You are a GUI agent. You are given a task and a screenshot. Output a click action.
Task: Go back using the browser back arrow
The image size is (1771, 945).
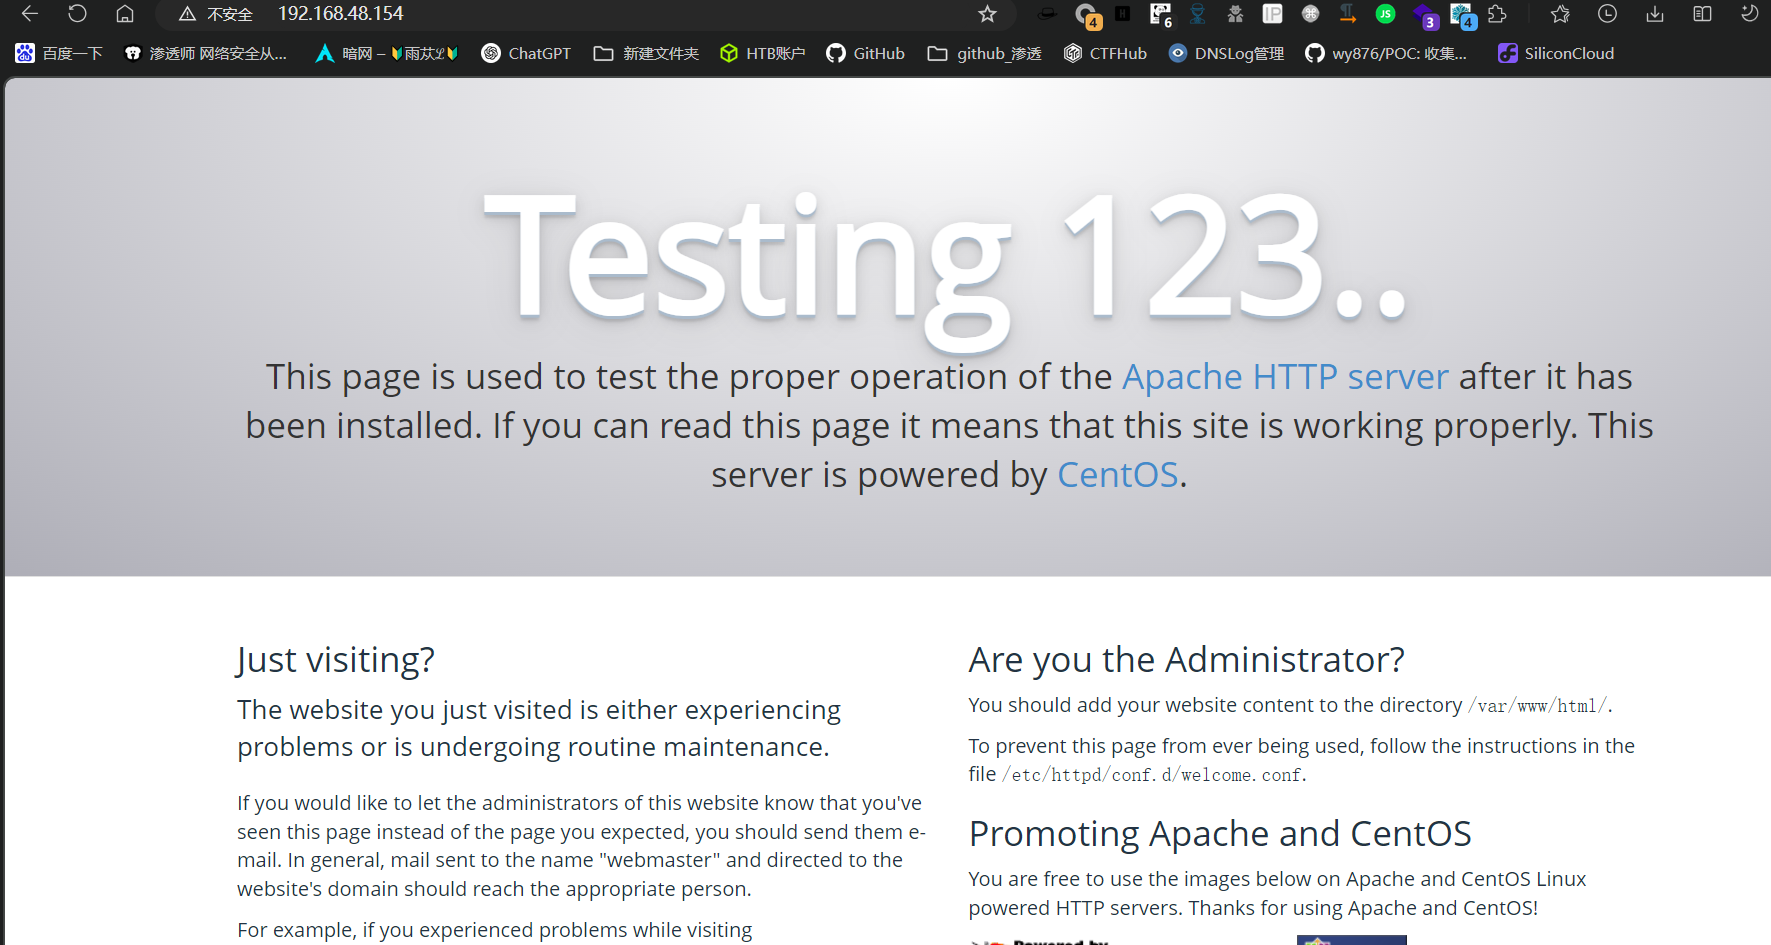coord(30,14)
